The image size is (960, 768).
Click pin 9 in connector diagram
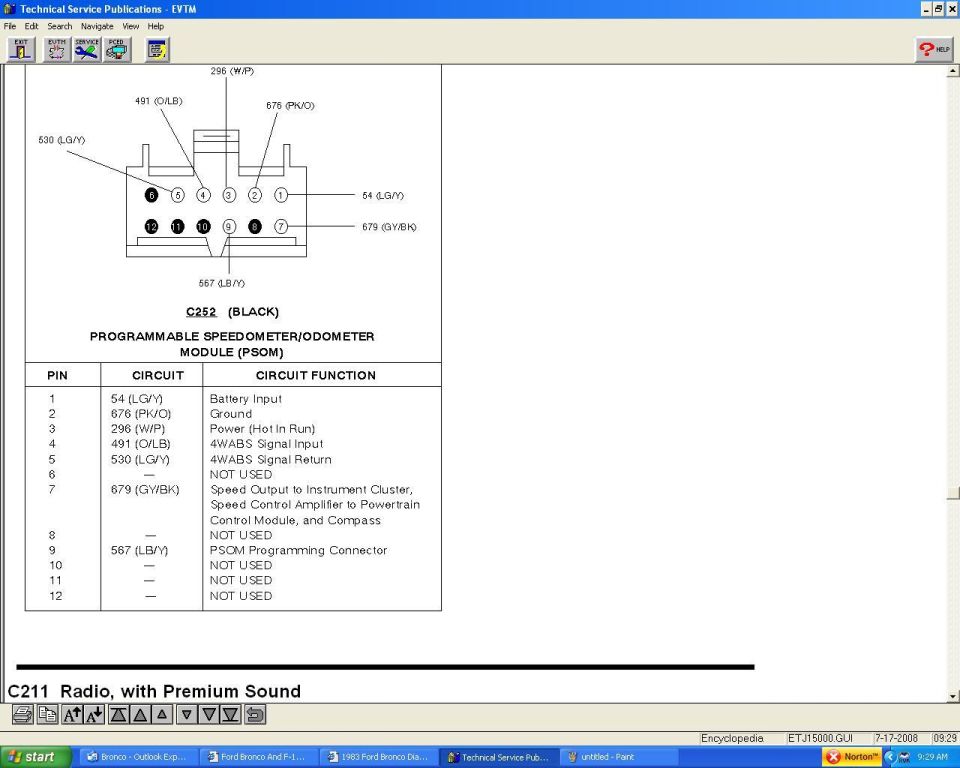point(229,227)
